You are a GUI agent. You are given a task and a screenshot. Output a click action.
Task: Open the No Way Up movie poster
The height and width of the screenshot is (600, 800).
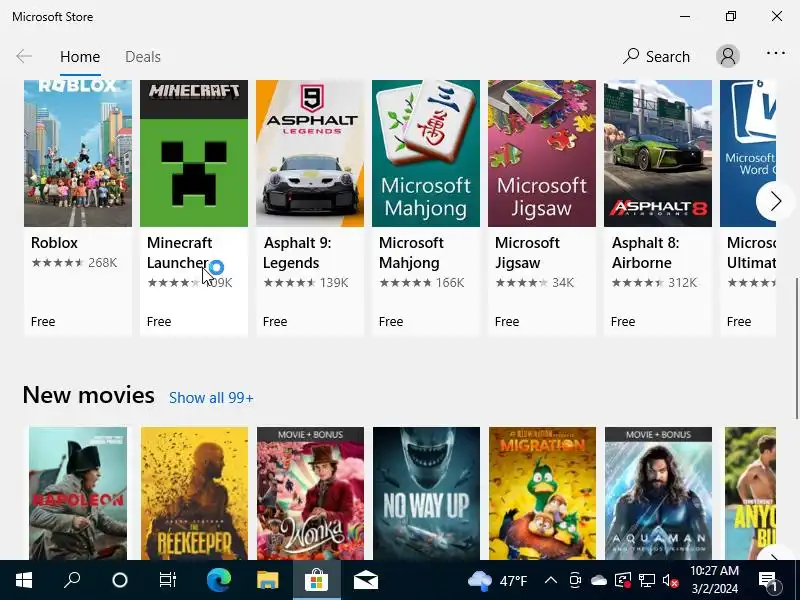(427, 493)
